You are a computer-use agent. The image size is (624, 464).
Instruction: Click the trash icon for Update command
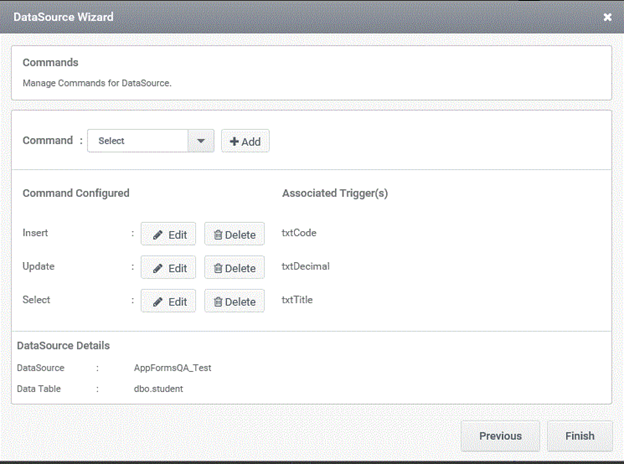[218, 269]
